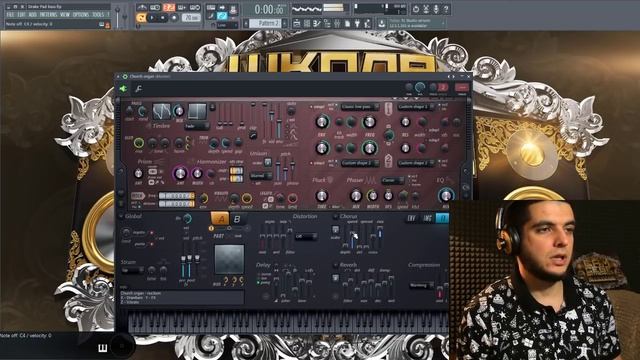Click the 3.2 countdown before recording icon
This screenshot has height=360, width=640.
169,7
